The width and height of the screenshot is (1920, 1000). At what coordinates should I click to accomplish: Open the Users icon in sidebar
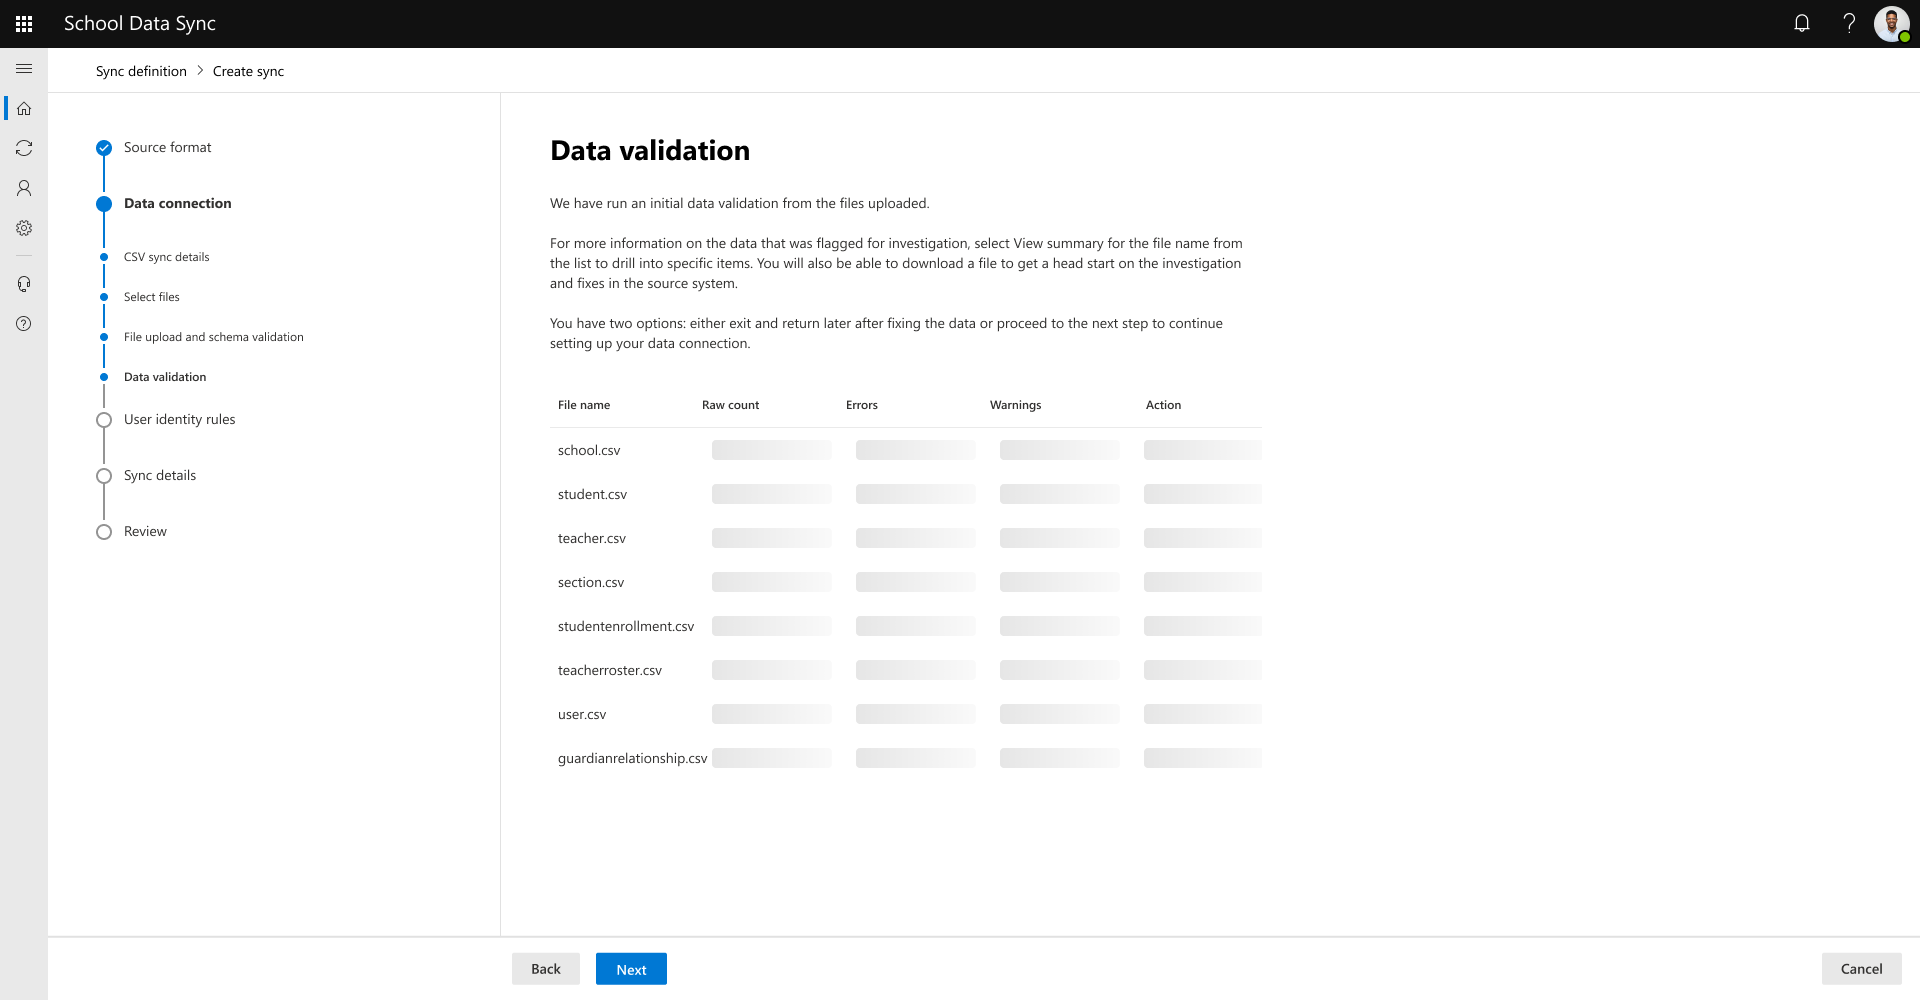(x=24, y=188)
